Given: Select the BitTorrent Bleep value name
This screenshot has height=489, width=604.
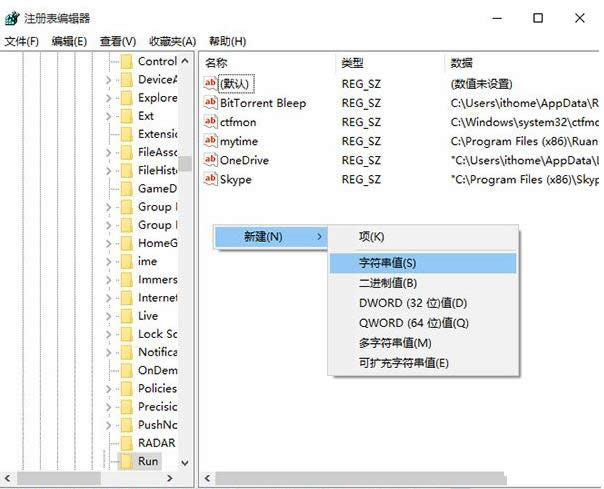Looking at the screenshot, I should click(263, 103).
